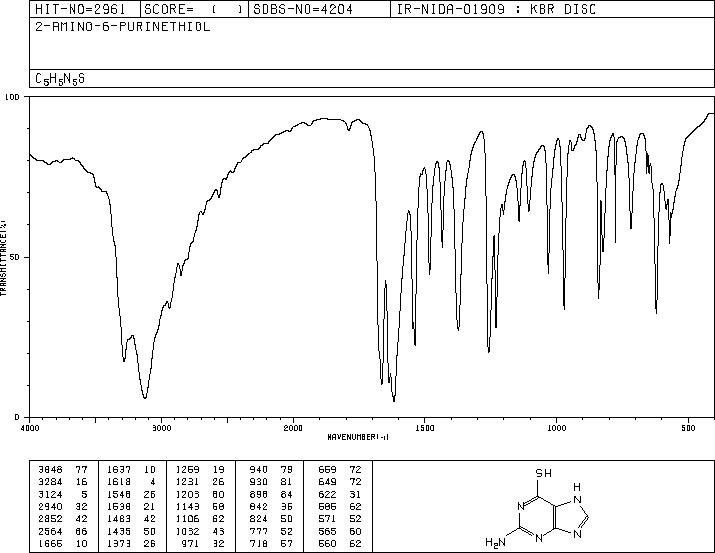Click the 940 peak entry in the table
Image resolution: width=715 pixels, height=553 pixels.
click(x=271, y=469)
